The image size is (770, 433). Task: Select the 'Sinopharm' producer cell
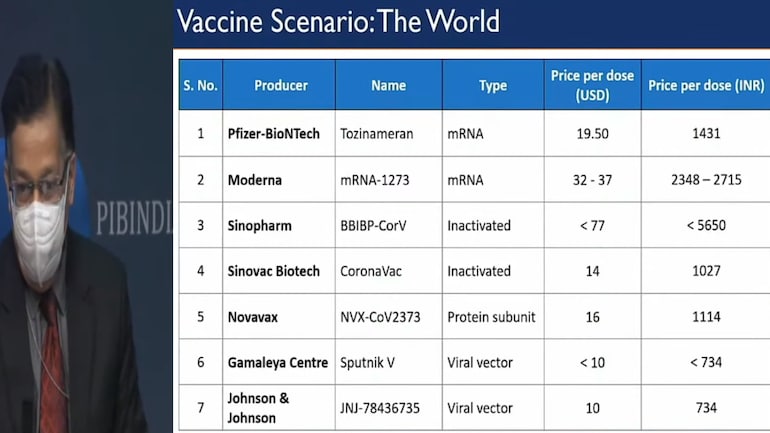pyautogui.click(x=259, y=225)
